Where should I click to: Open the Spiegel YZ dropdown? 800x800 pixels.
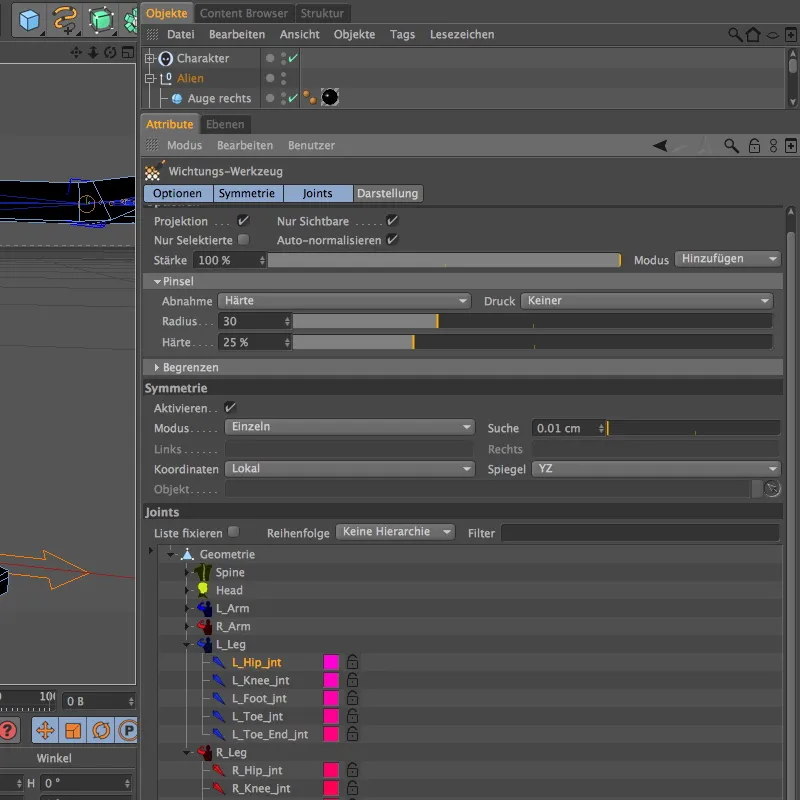pos(656,468)
